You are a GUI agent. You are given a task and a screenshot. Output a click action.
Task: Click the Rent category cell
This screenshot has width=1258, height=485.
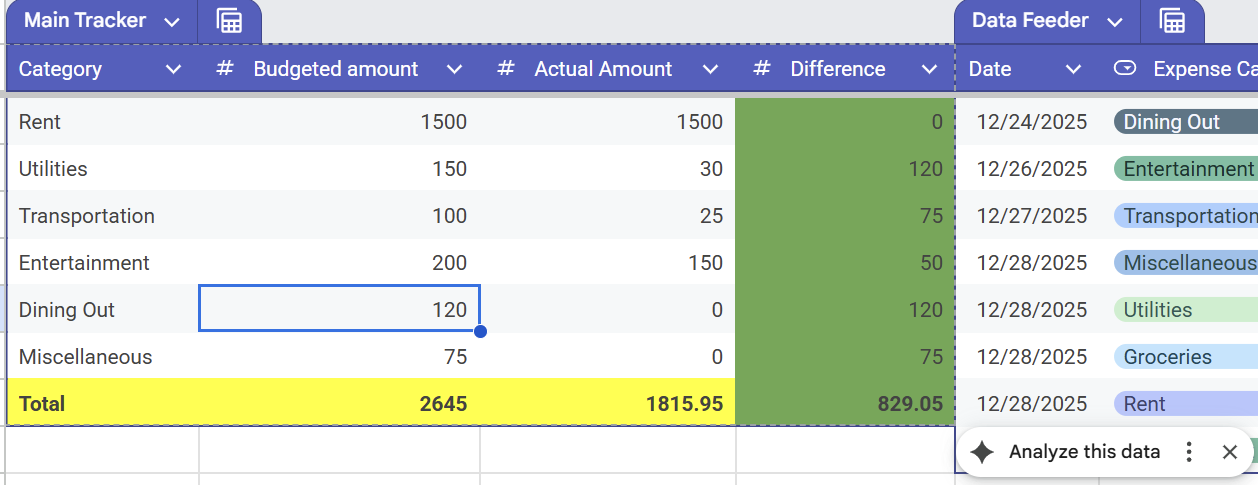tap(103, 122)
